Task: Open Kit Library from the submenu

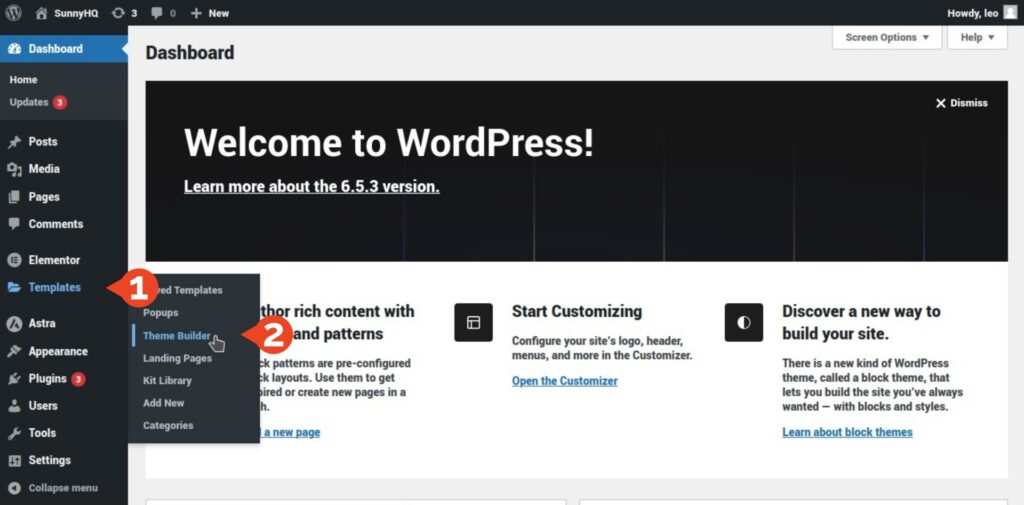Action: [167, 380]
